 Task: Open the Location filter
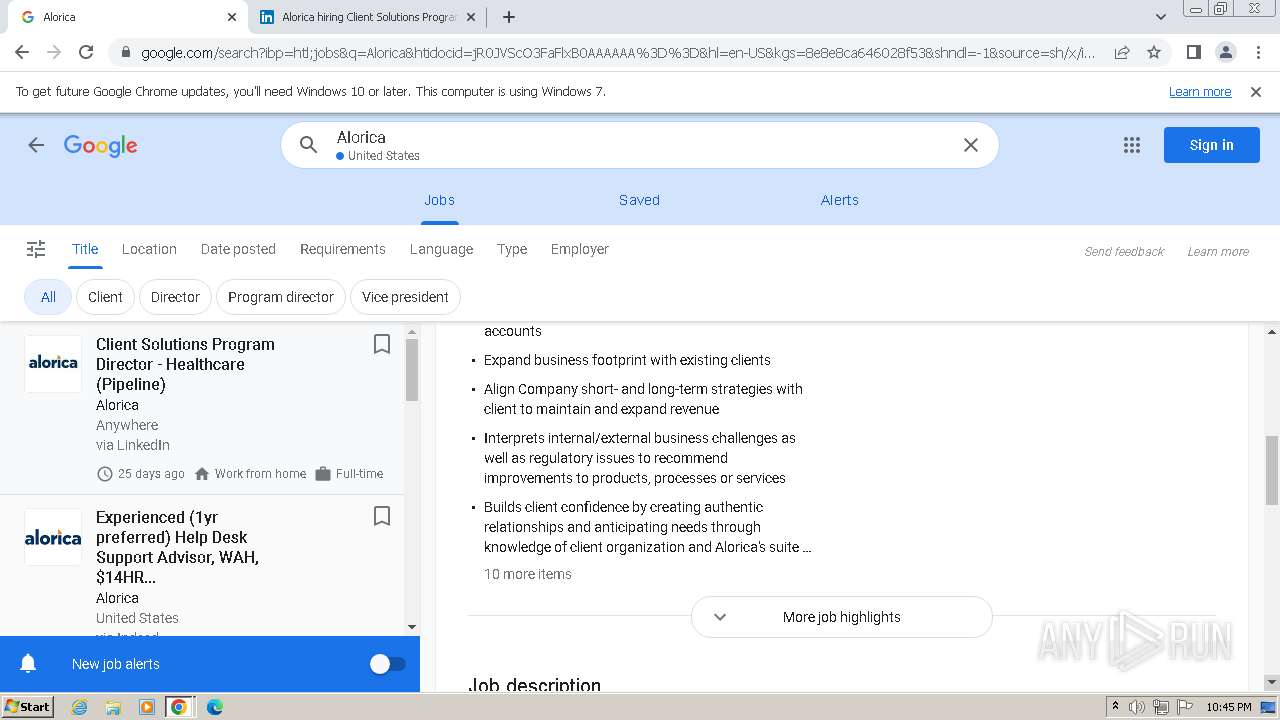[x=149, y=249]
